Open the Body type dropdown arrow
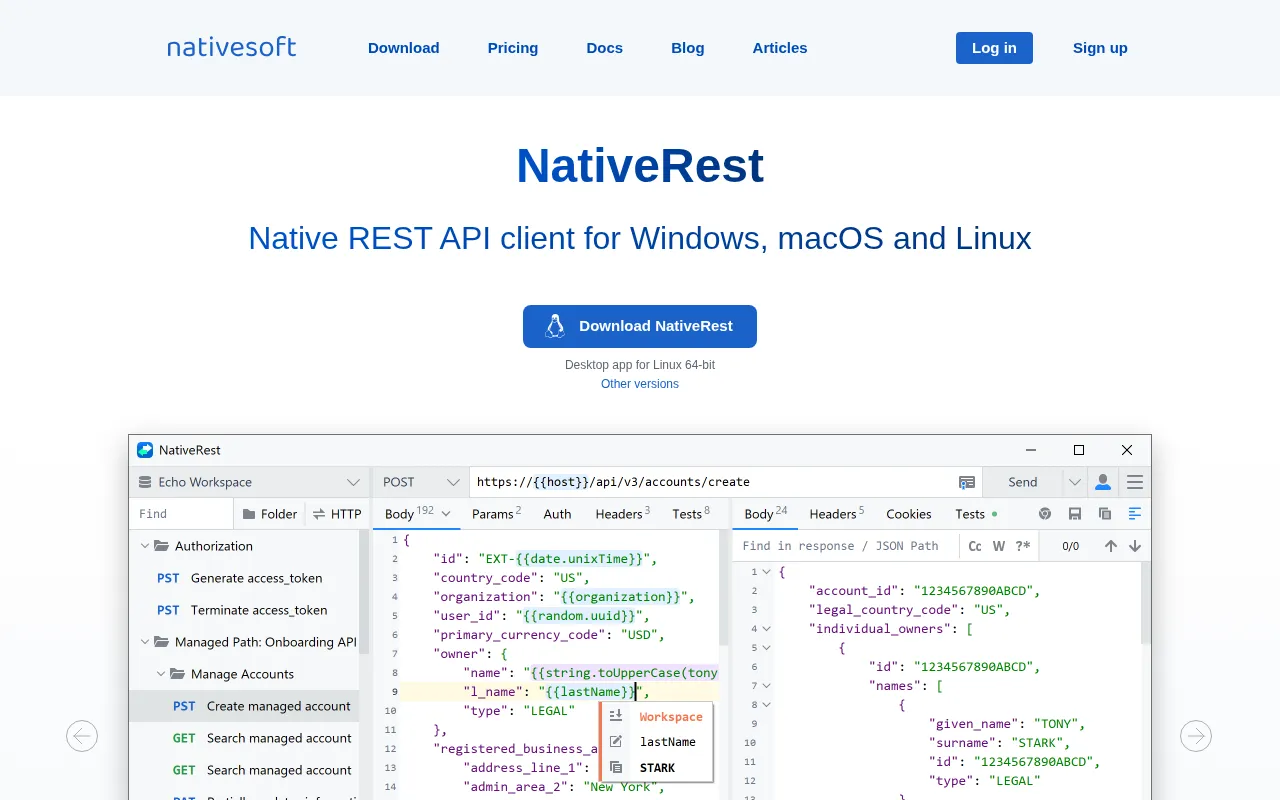Image resolution: width=1280 pixels, height=800 pixels. [x=446, y=514]
